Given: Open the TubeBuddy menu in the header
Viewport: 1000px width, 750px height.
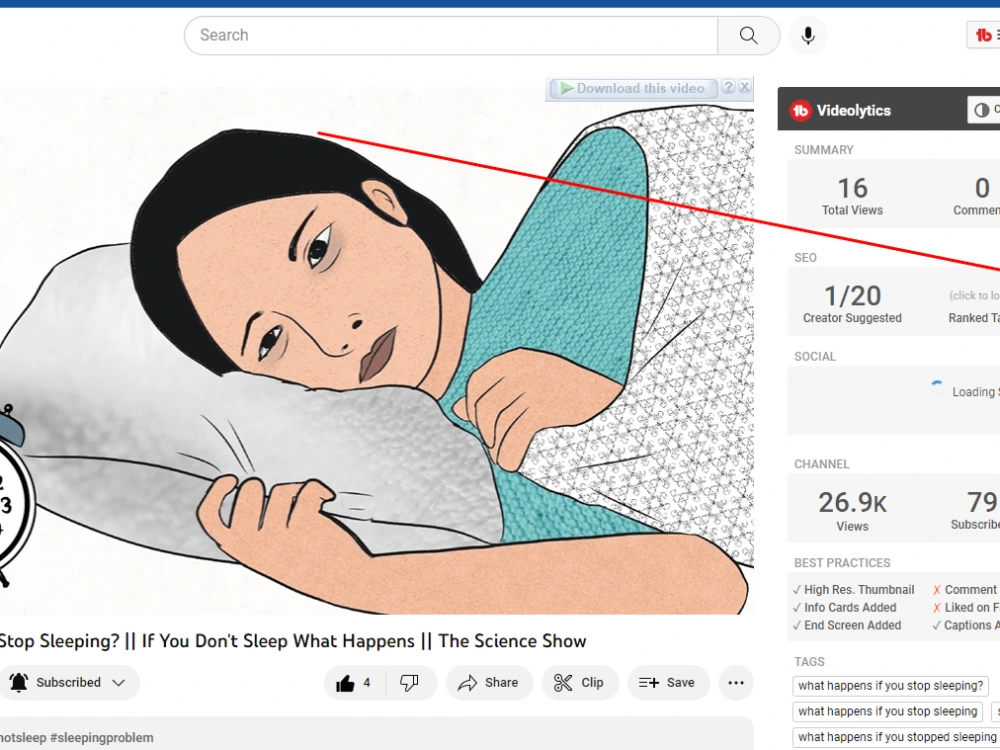Looking at the screenshot, I should point(984,35).
